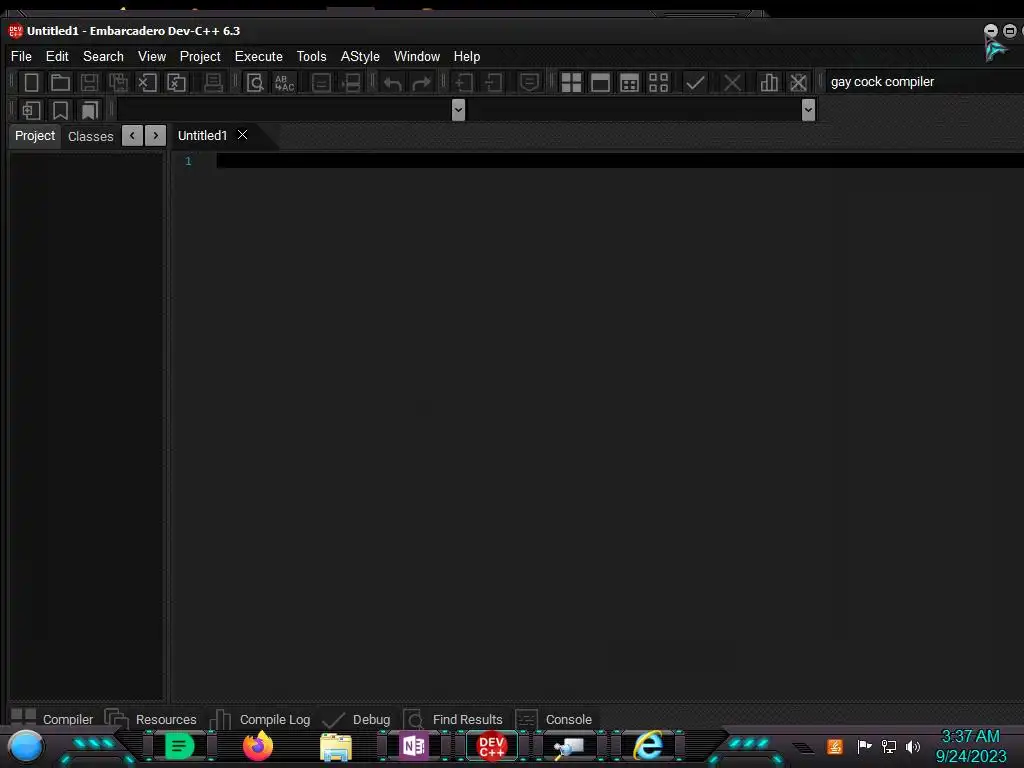
Task: Open the Window menu
Action: click(x=417, y=56)
